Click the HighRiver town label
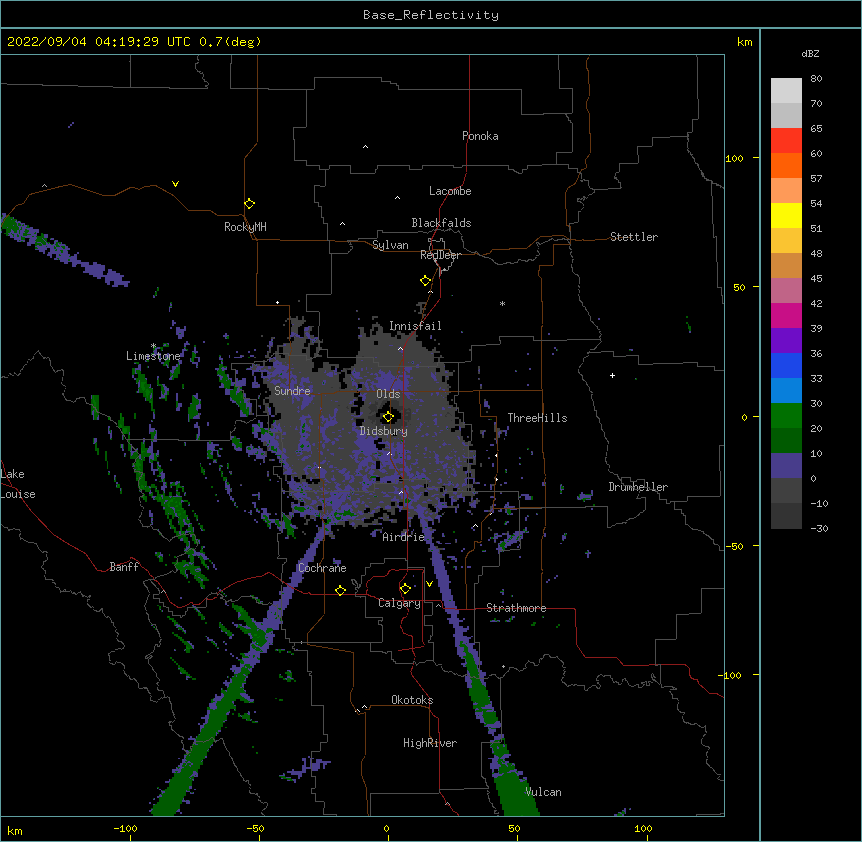Viewport: 862px width, 842px height. 430,743
